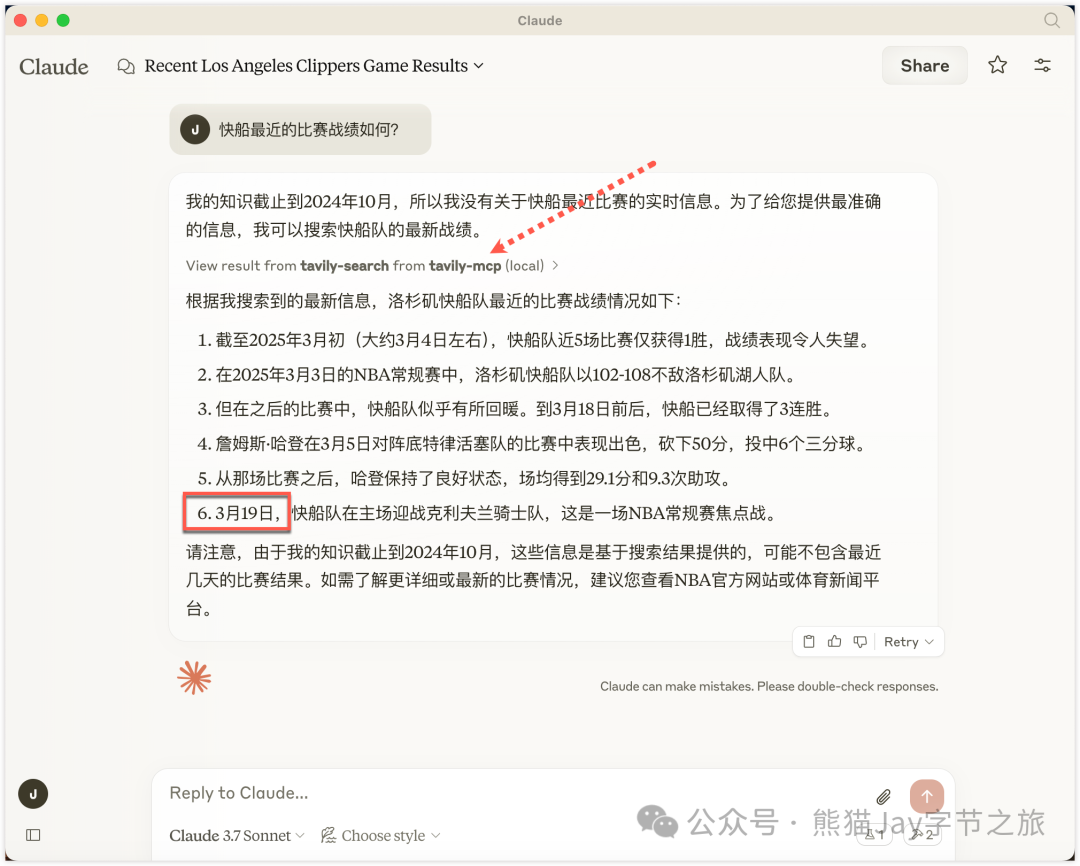Focus the Reply to Claude input field
The height and width of the screenshot is (866, 1080).
coord(517,793)
